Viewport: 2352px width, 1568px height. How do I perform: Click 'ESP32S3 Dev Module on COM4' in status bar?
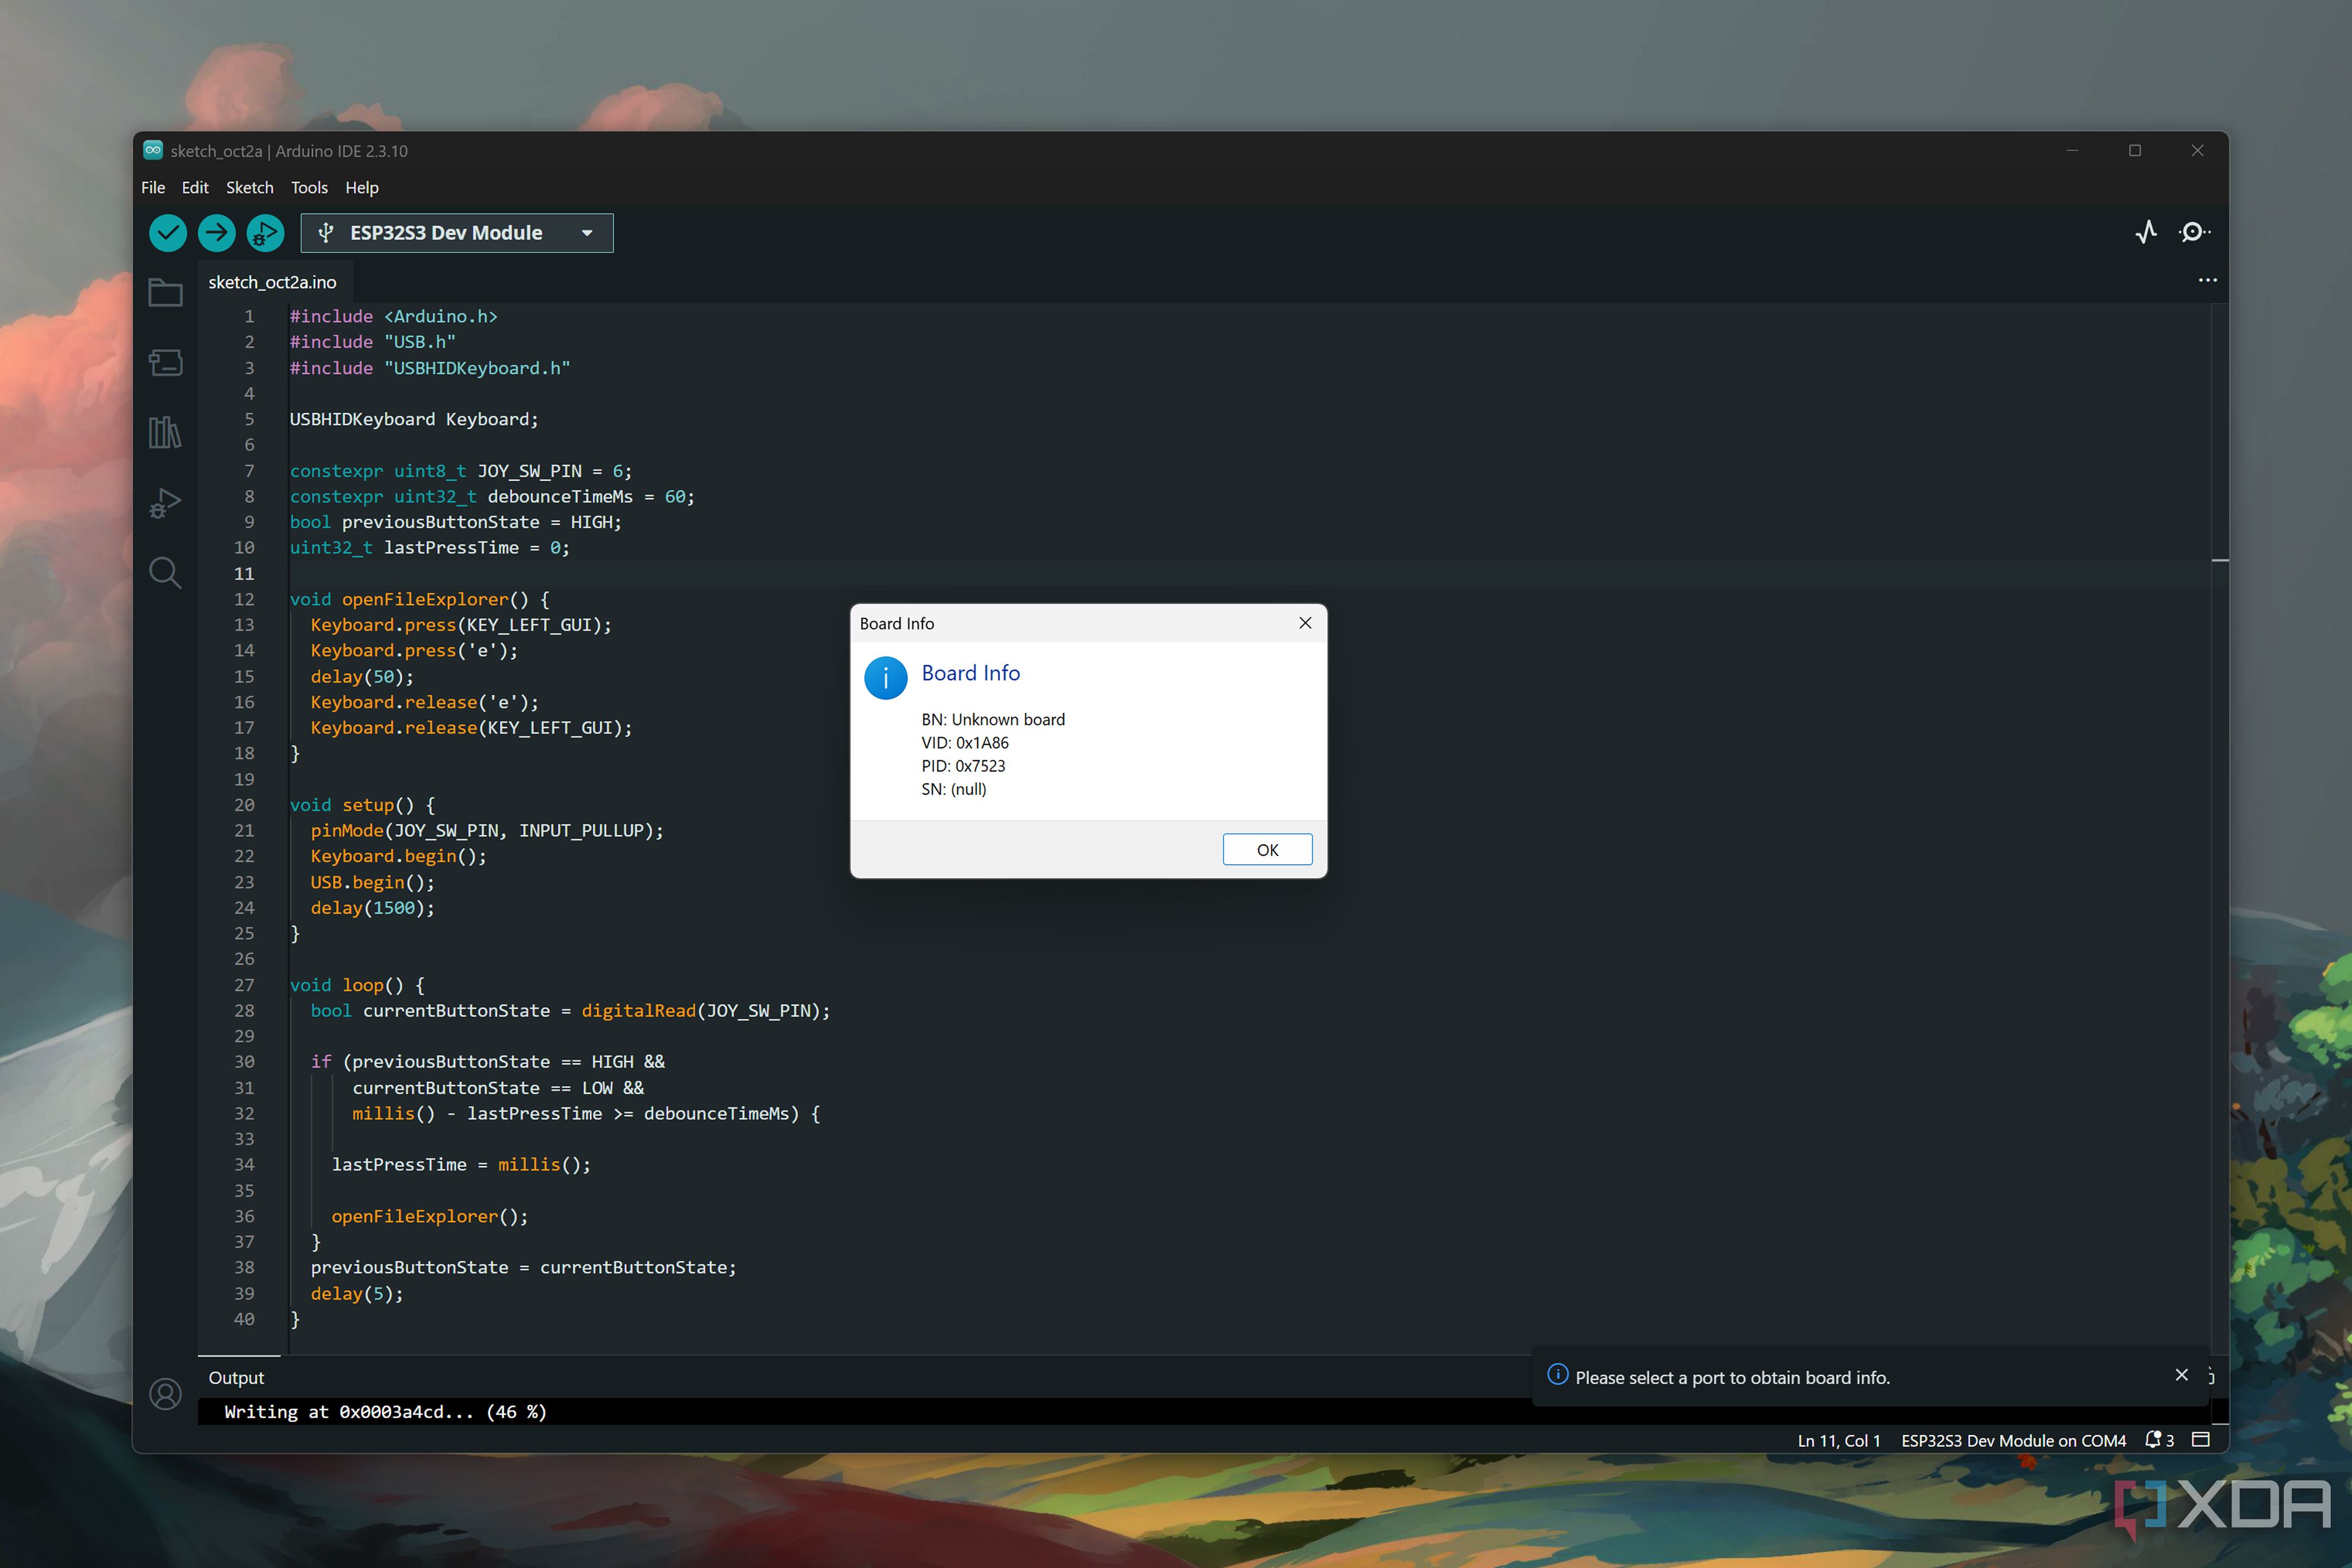click(2013, 1440)
